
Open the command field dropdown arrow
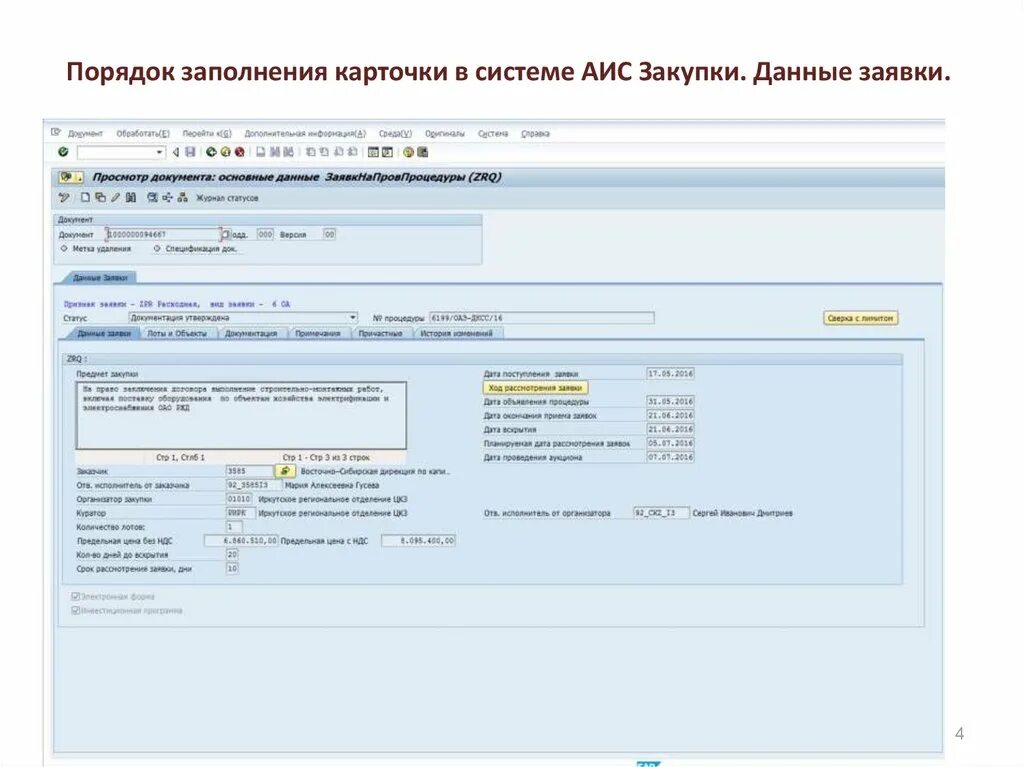159,152
